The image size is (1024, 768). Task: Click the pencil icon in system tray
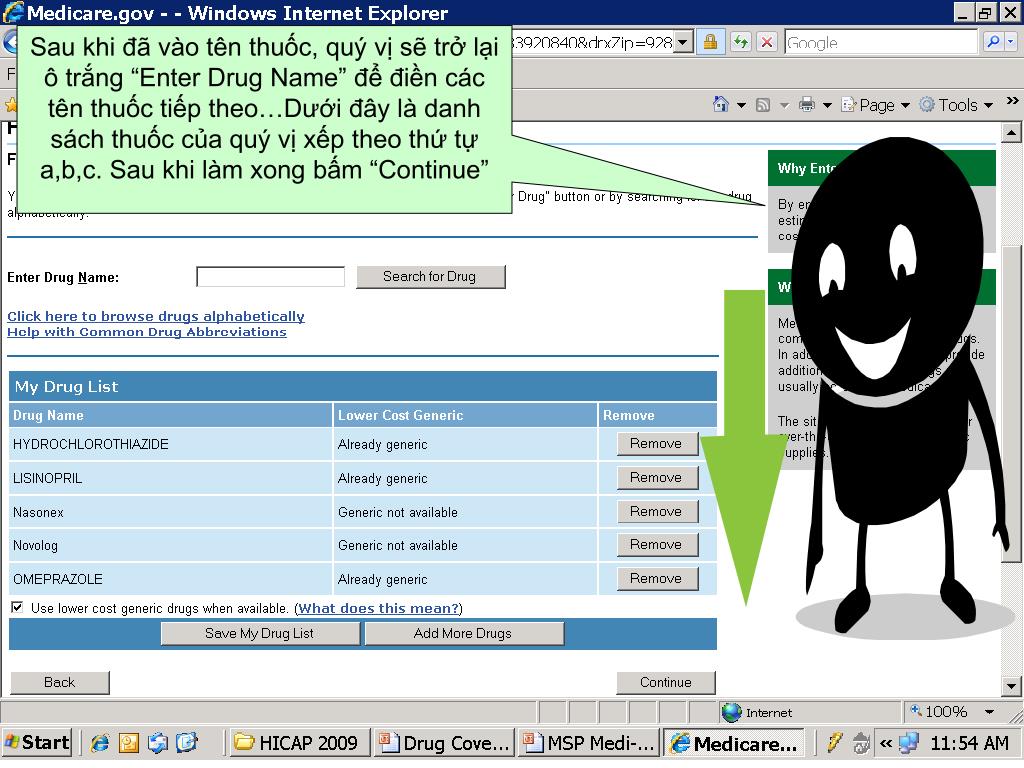835,742
